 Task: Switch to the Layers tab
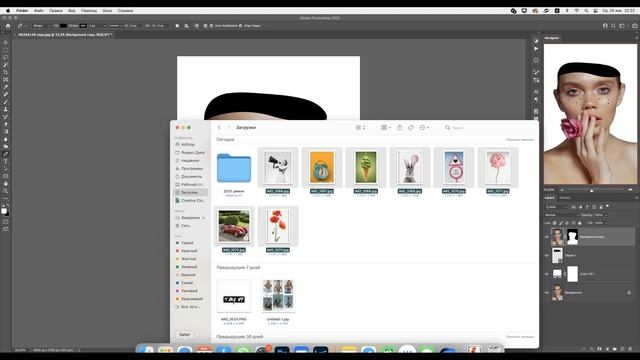(x=550, y=198)
